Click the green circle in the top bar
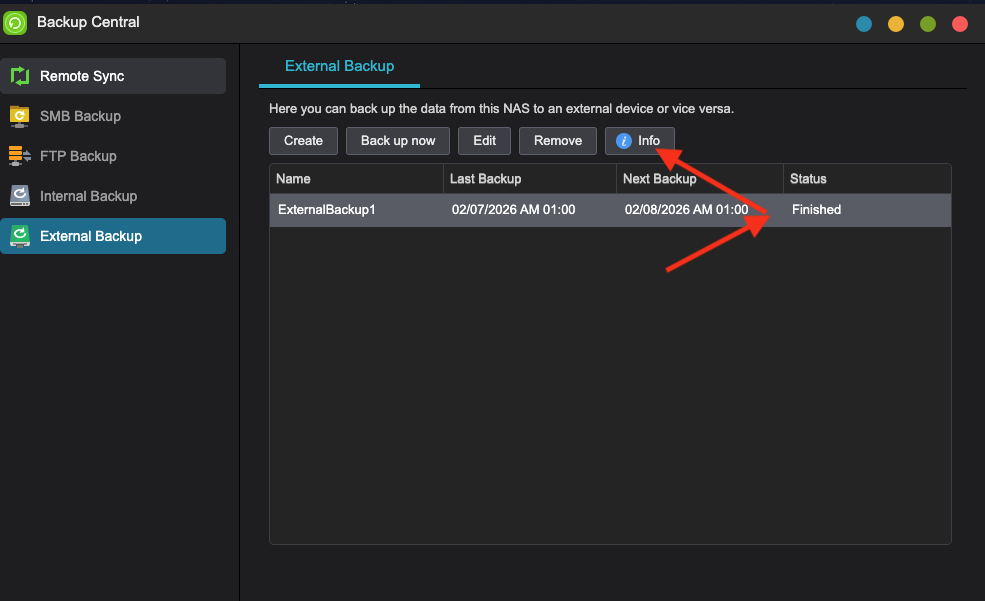This screenshot has height=601, width=985. 927,23
